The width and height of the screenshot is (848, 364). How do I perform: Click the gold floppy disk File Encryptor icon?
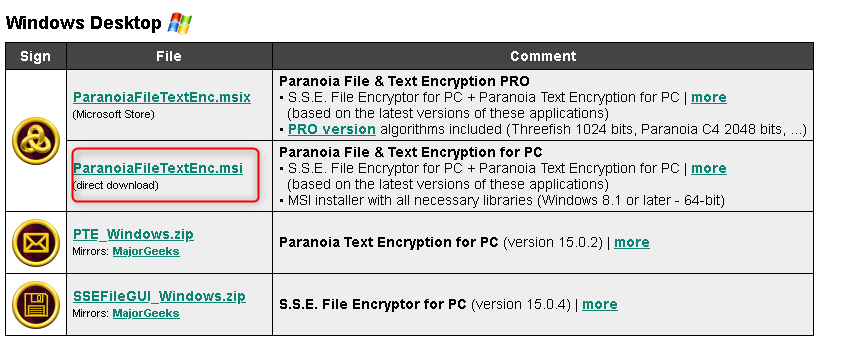tap(36, 305)
